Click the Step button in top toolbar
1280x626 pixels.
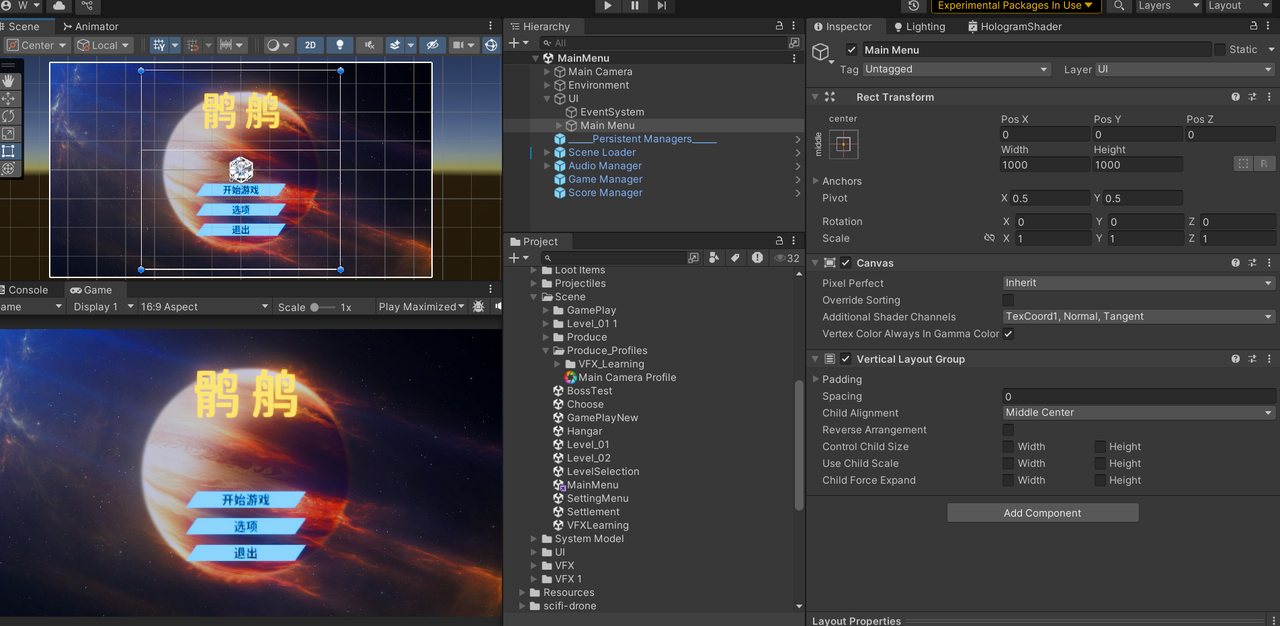661,6
